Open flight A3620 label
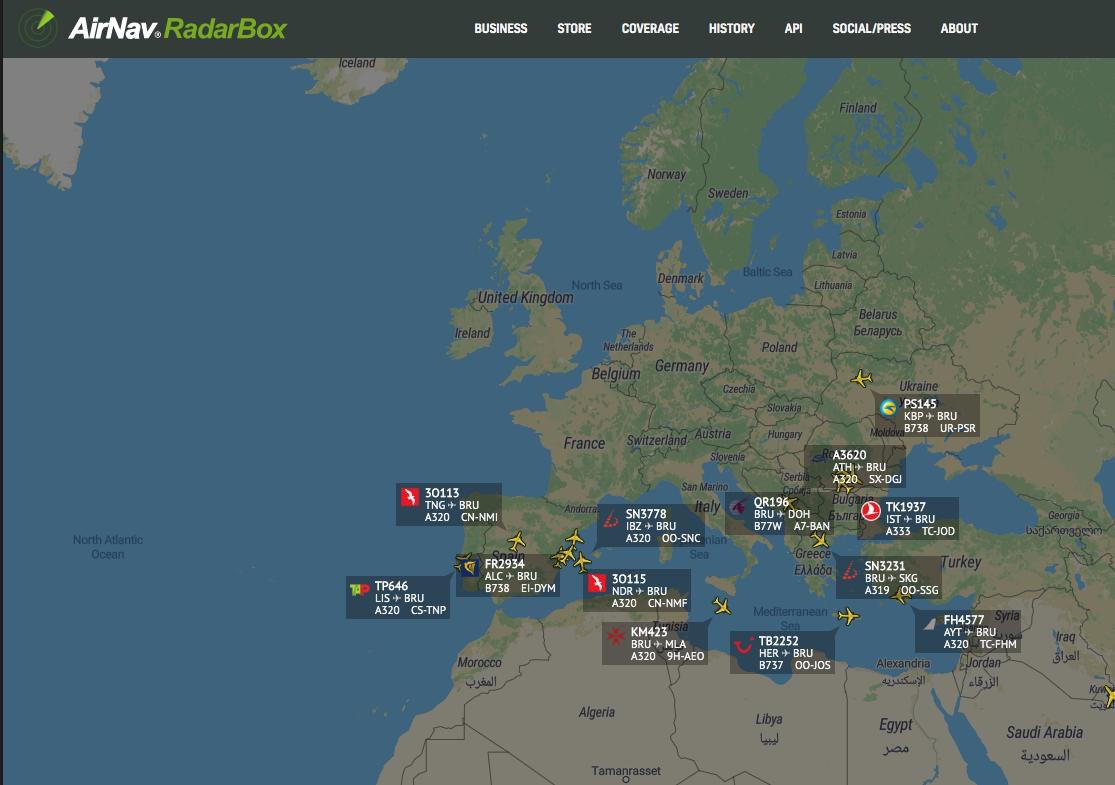 [x=855, y=466]
